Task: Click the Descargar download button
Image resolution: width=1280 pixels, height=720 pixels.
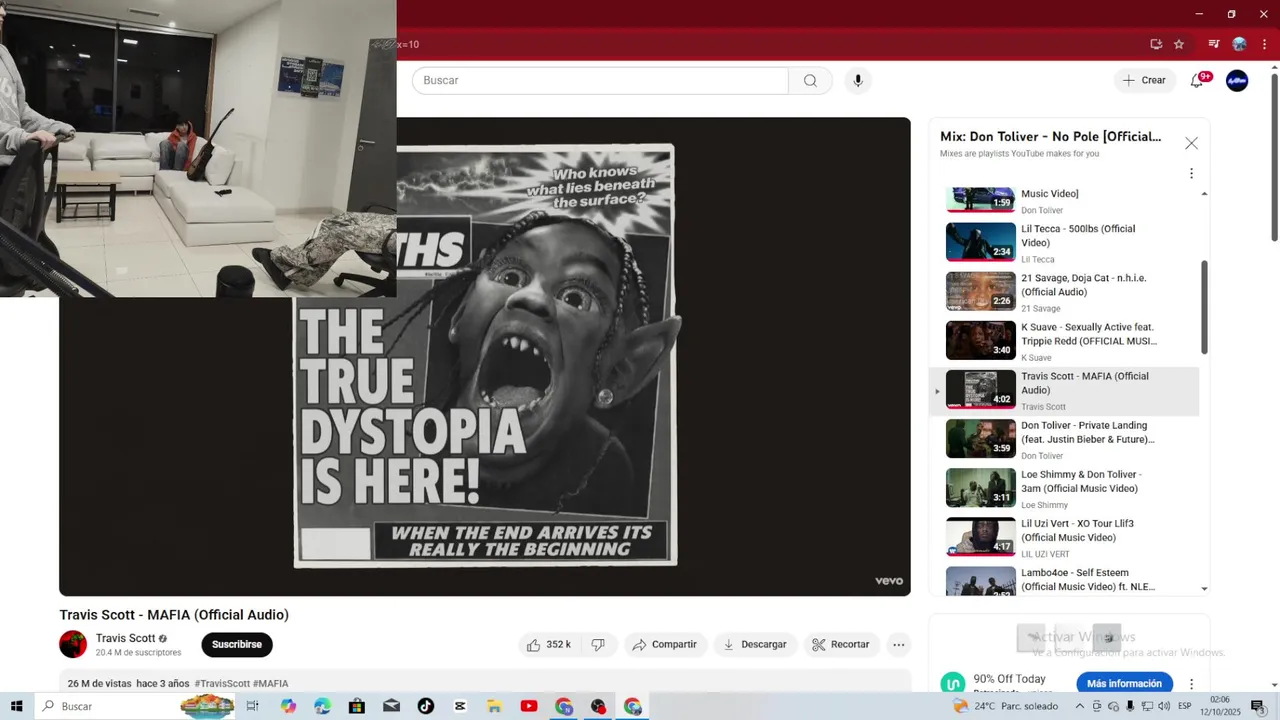Action: [755, 645]
